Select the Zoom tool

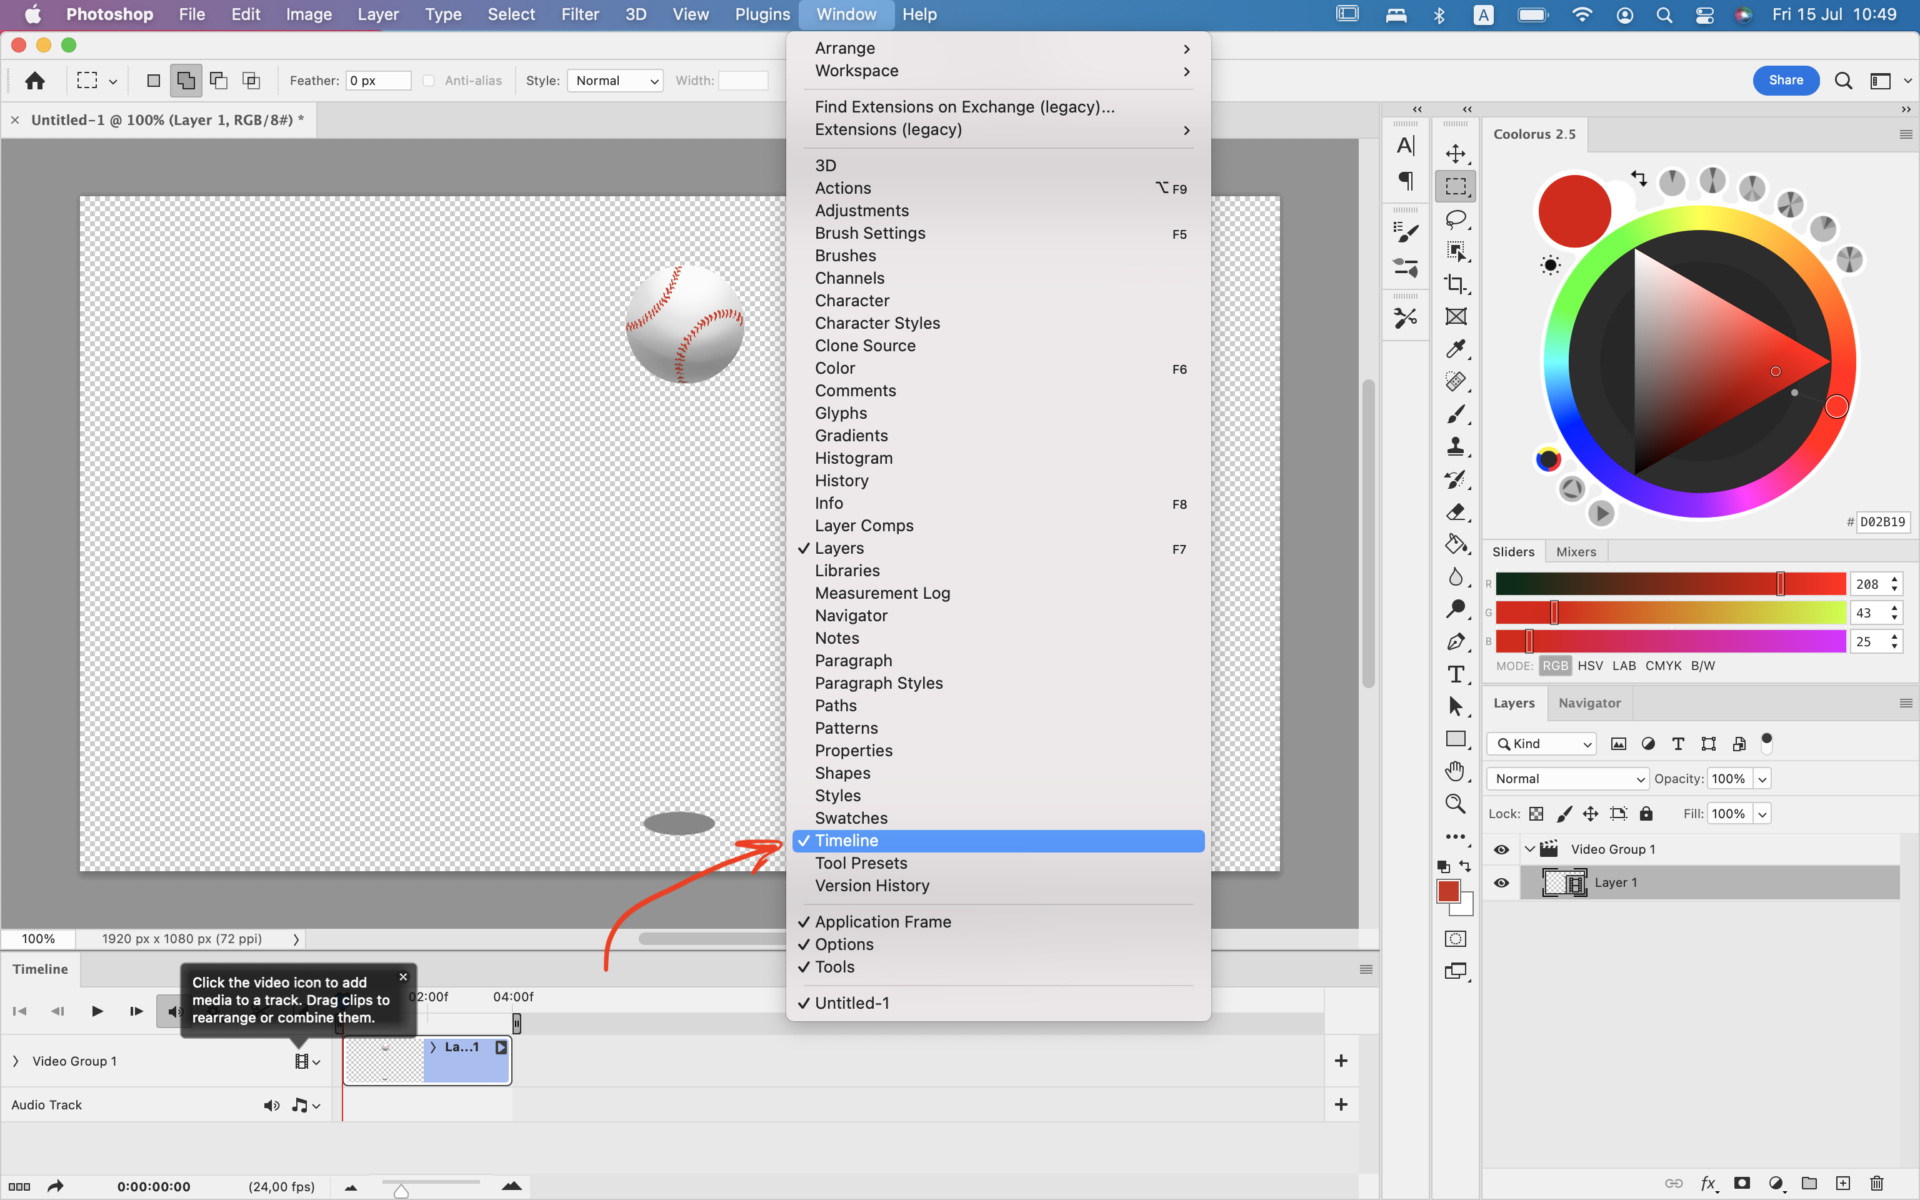click(1456, 804)
